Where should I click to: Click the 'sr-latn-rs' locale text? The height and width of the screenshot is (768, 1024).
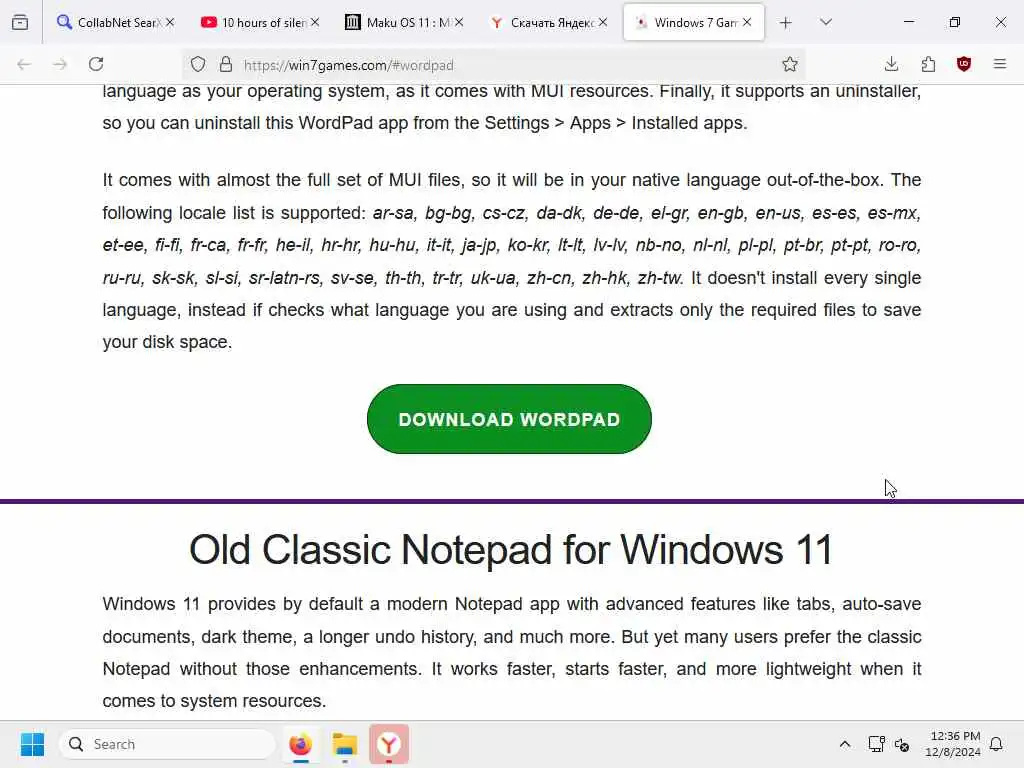[x=285, y=278]
